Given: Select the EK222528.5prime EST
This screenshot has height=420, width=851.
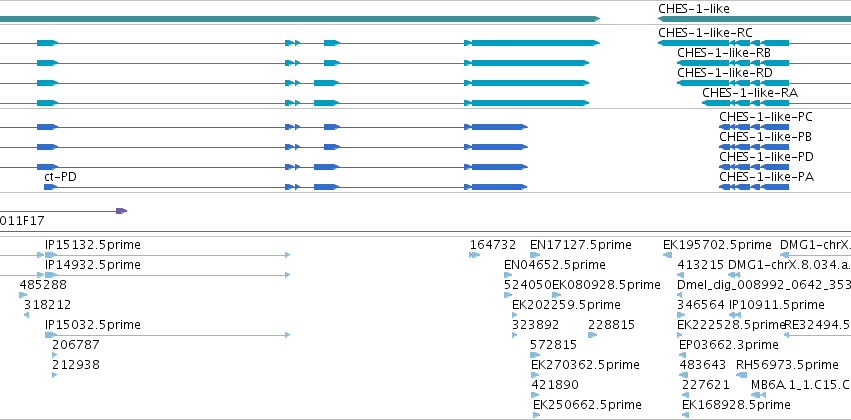Looking at the screenshot, I should click(x=731, y=325).
